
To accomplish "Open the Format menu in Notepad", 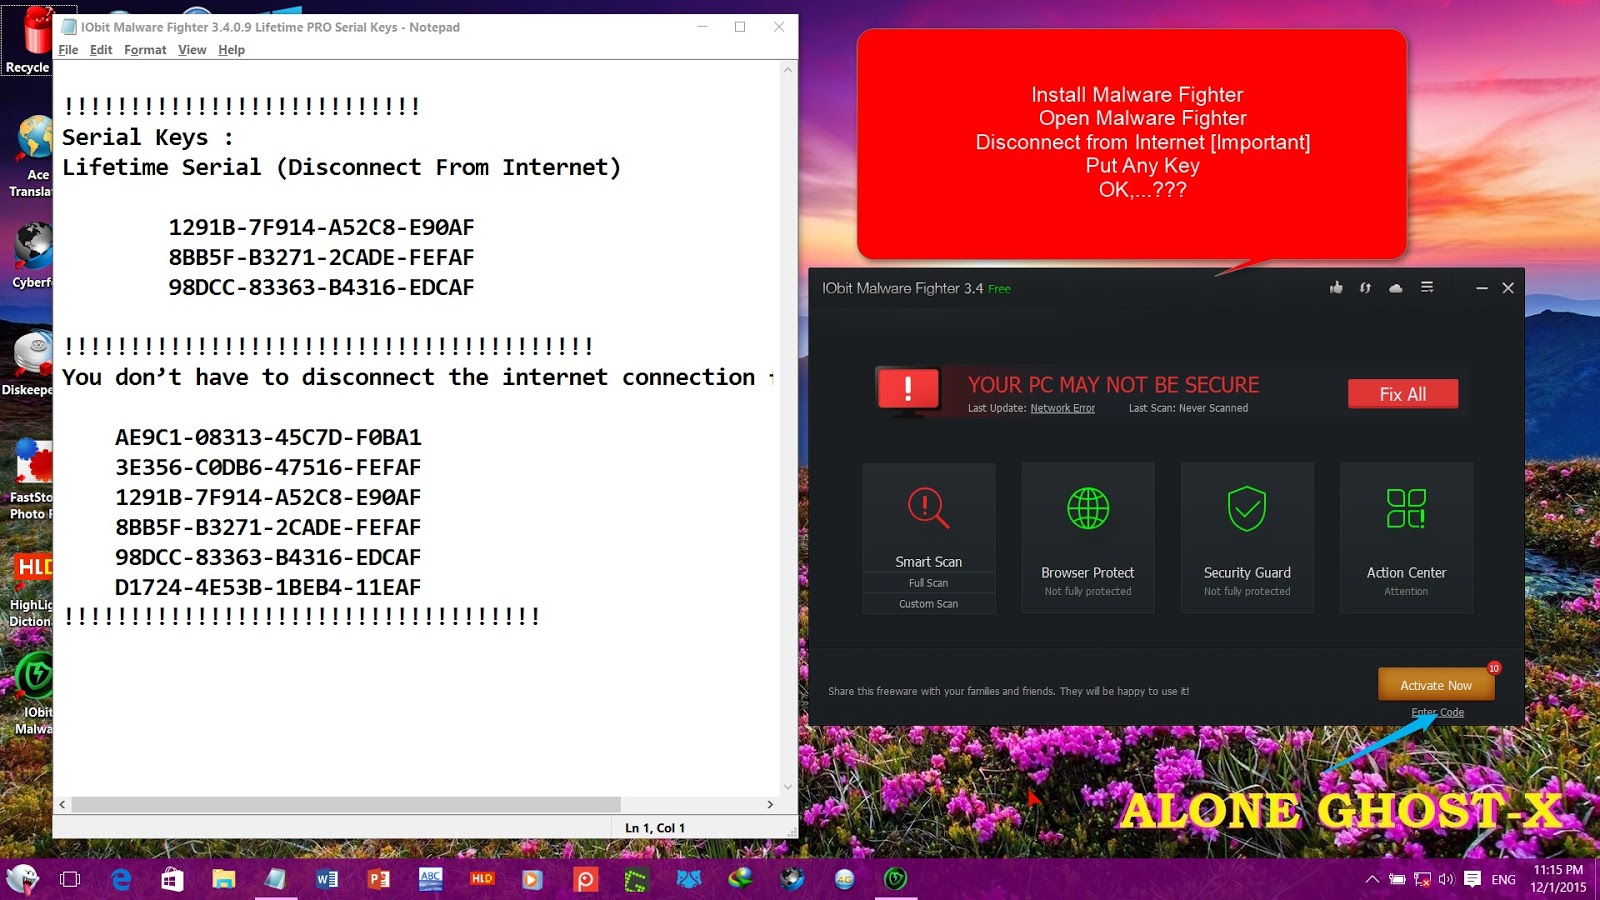I will (x=145, y=50).
